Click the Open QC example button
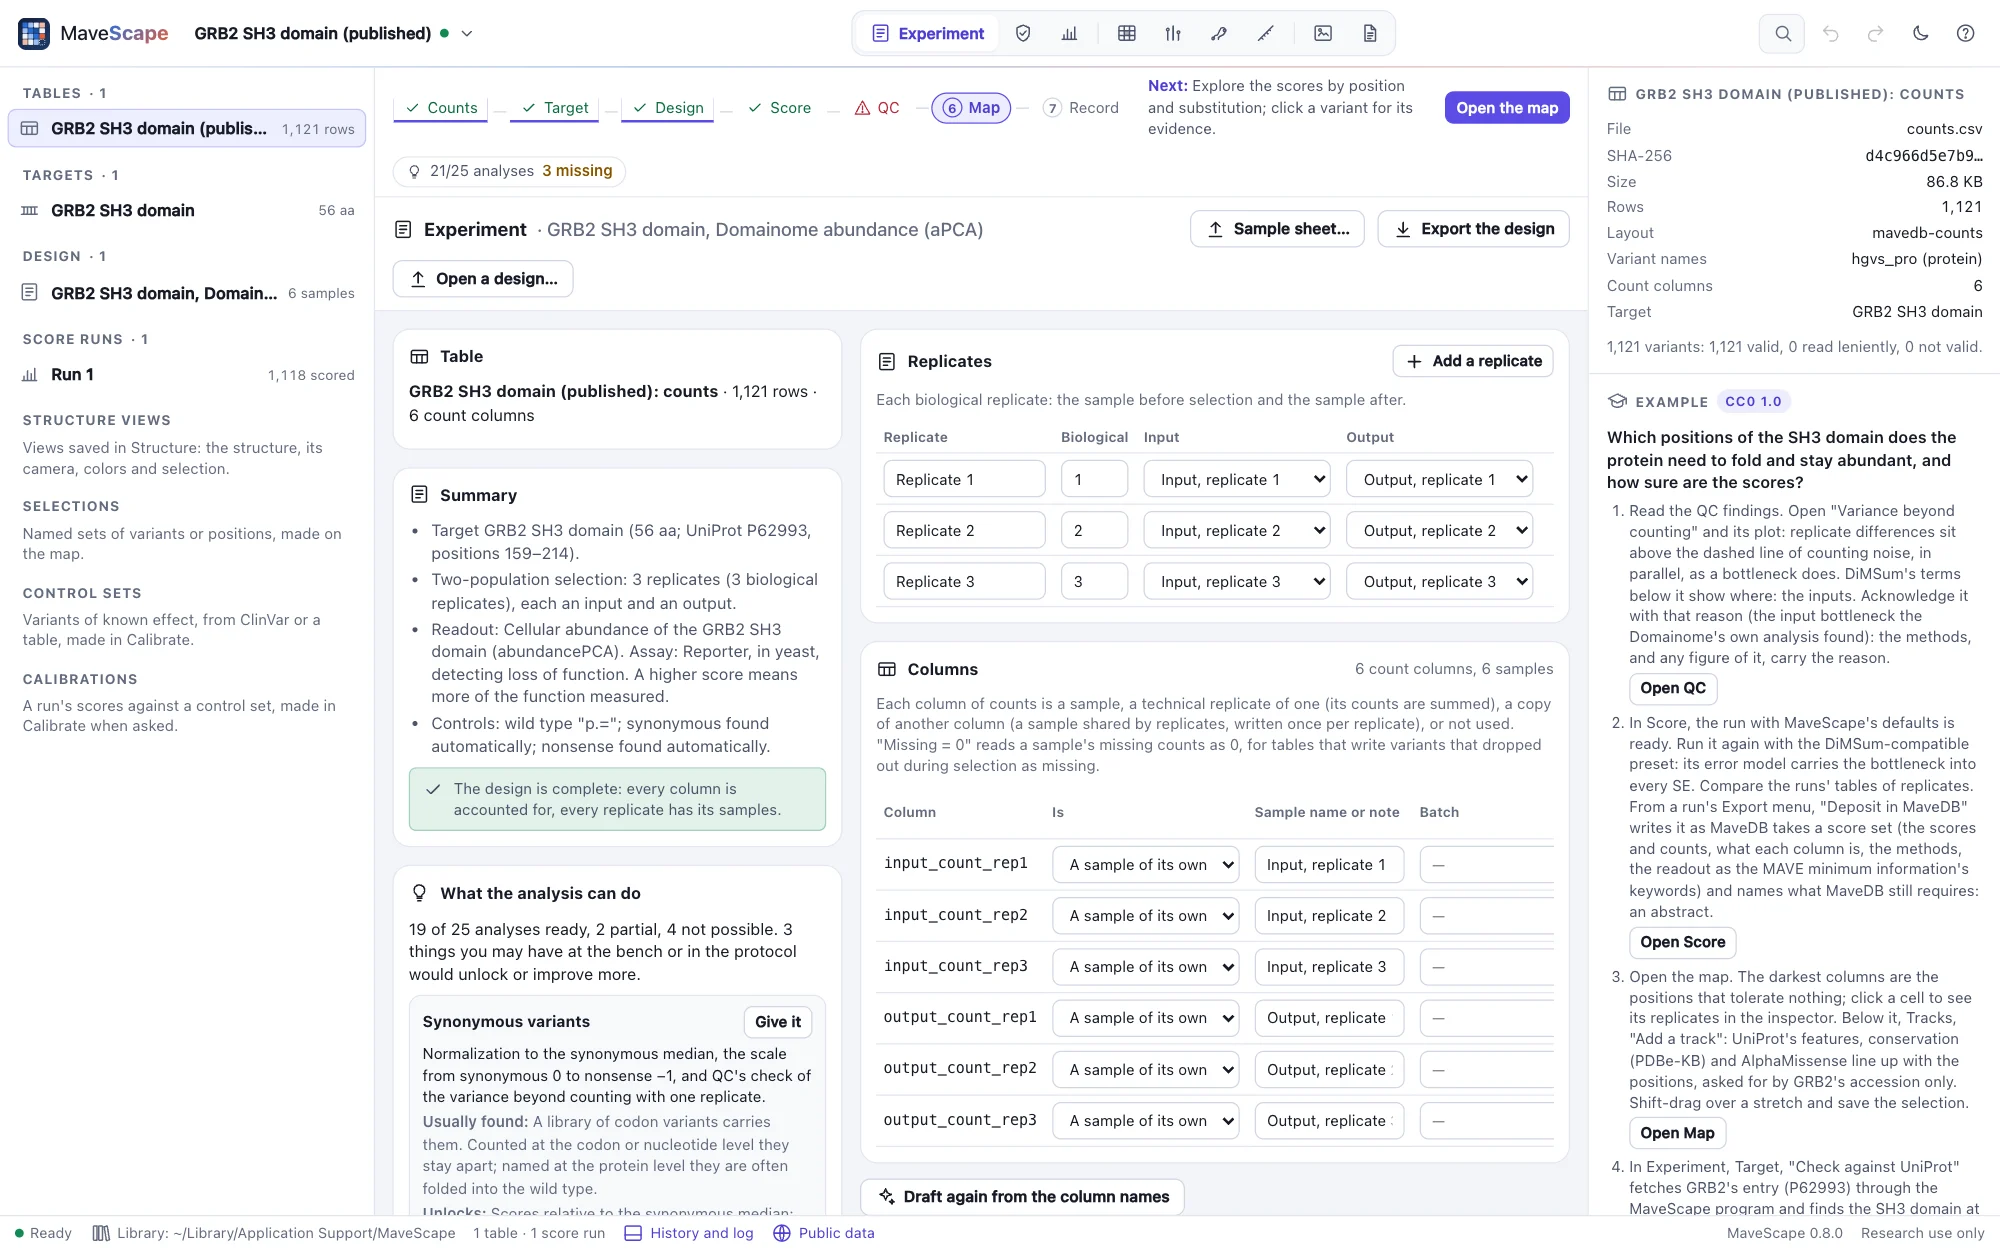 (1673, 688)
